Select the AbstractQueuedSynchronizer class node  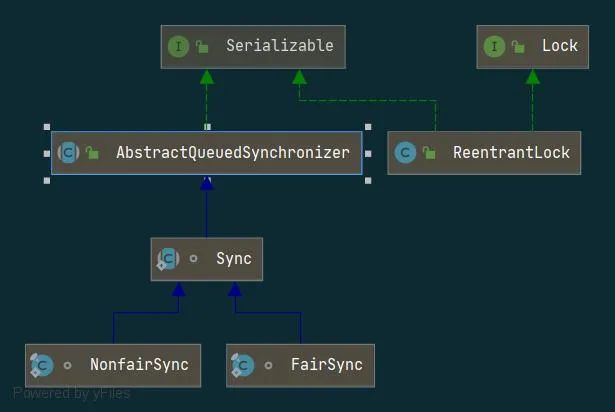(207, 153)
